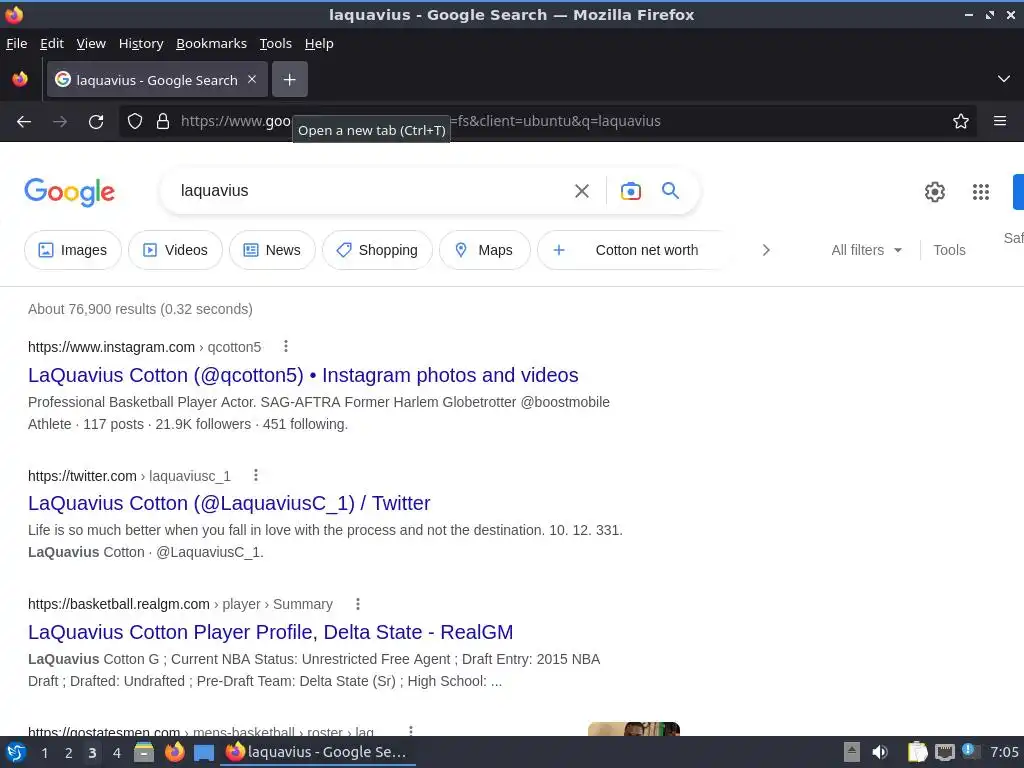1024x768 pixels.
Task: Reload the page with the refresh icon
Action: coord(96,121)
